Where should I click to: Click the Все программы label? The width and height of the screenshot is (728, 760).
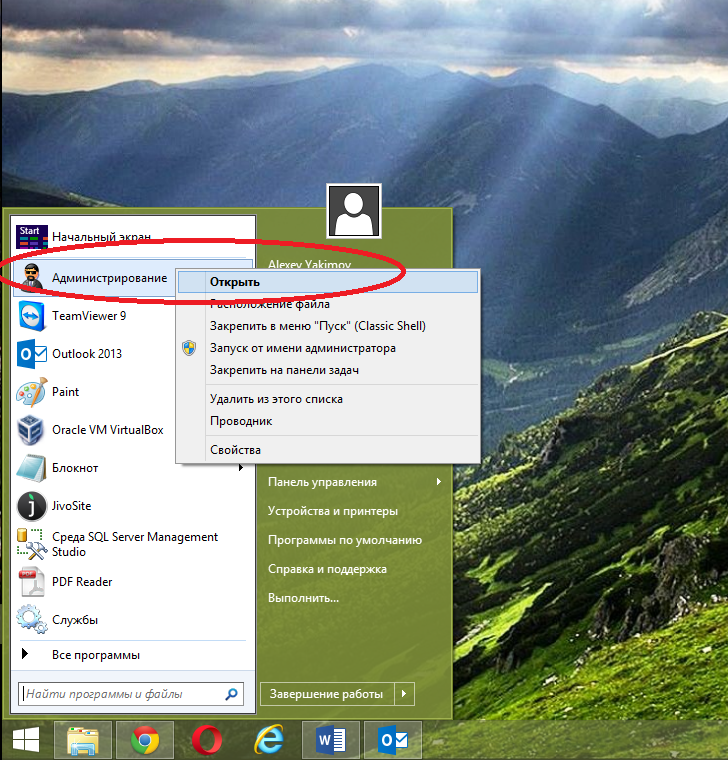96,655
